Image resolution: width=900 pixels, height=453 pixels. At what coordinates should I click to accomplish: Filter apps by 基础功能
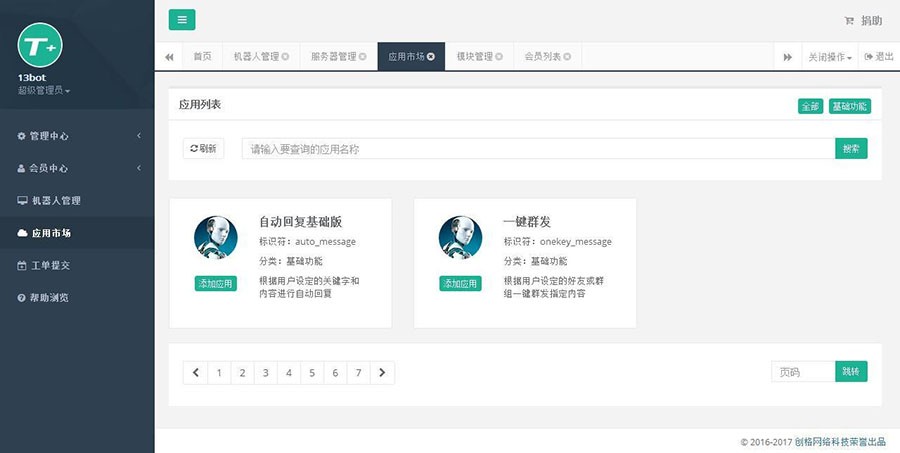pyautogui.click(x=849, y=106)
